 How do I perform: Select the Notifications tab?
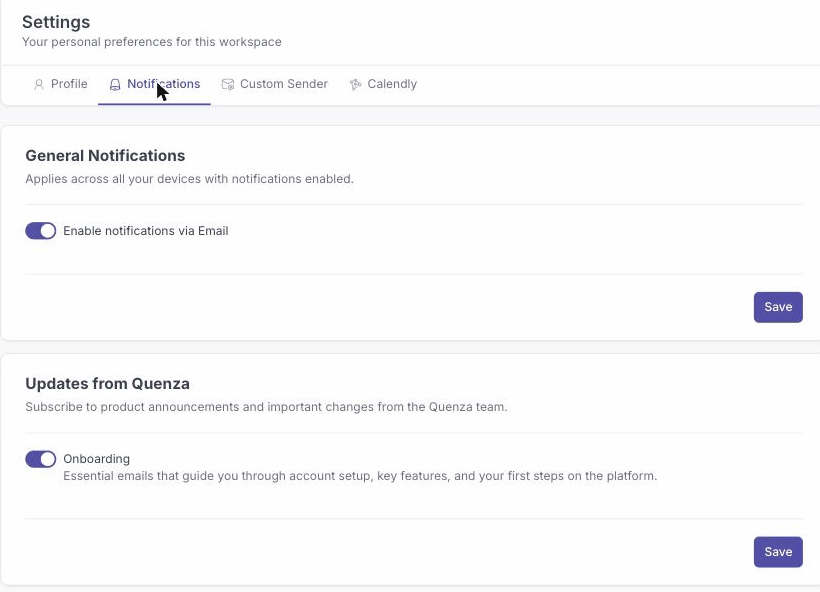click(x=154, y=84)
